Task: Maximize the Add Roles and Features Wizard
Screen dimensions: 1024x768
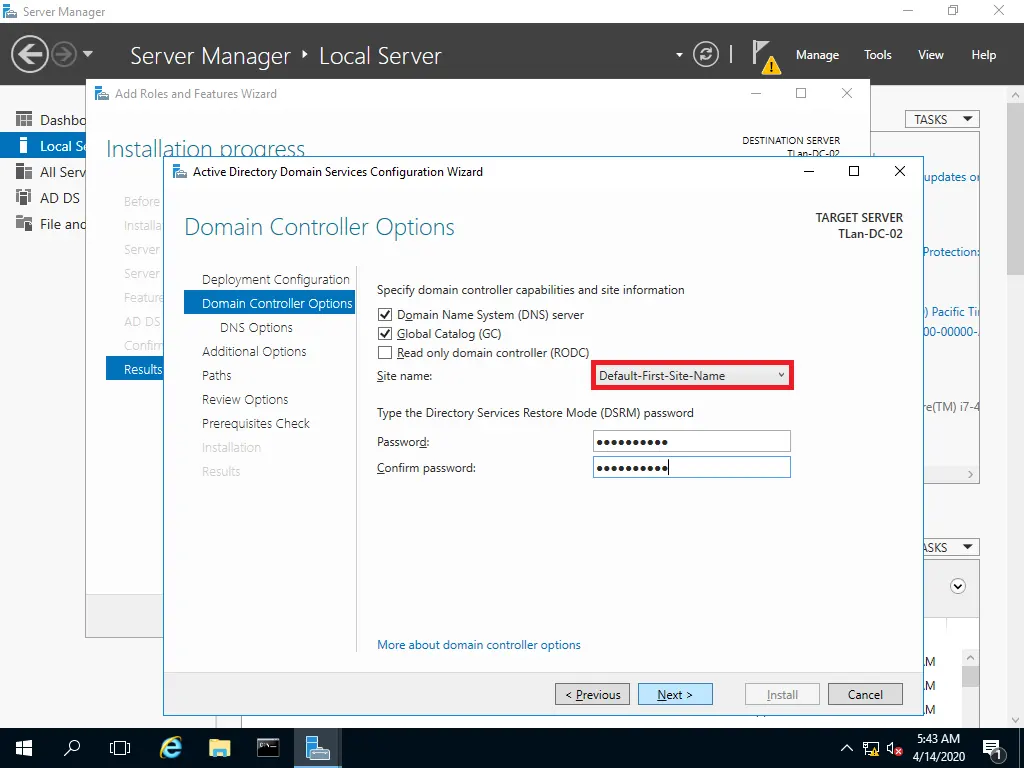Action: (x=801, y=93)
